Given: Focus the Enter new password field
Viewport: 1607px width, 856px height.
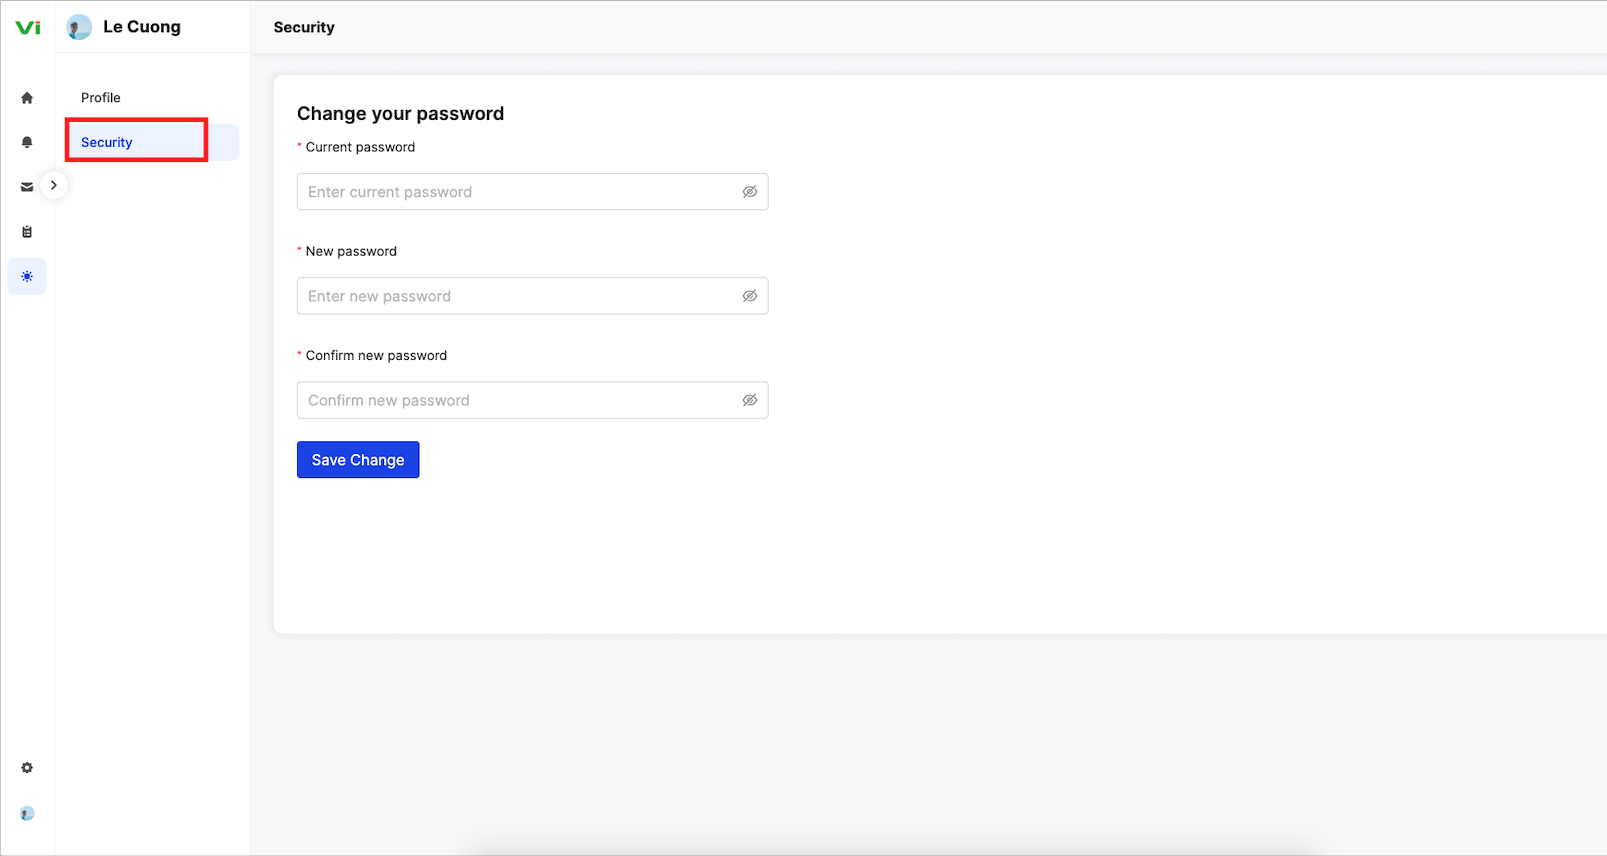Looking at the screenshot, I should 532,296.
